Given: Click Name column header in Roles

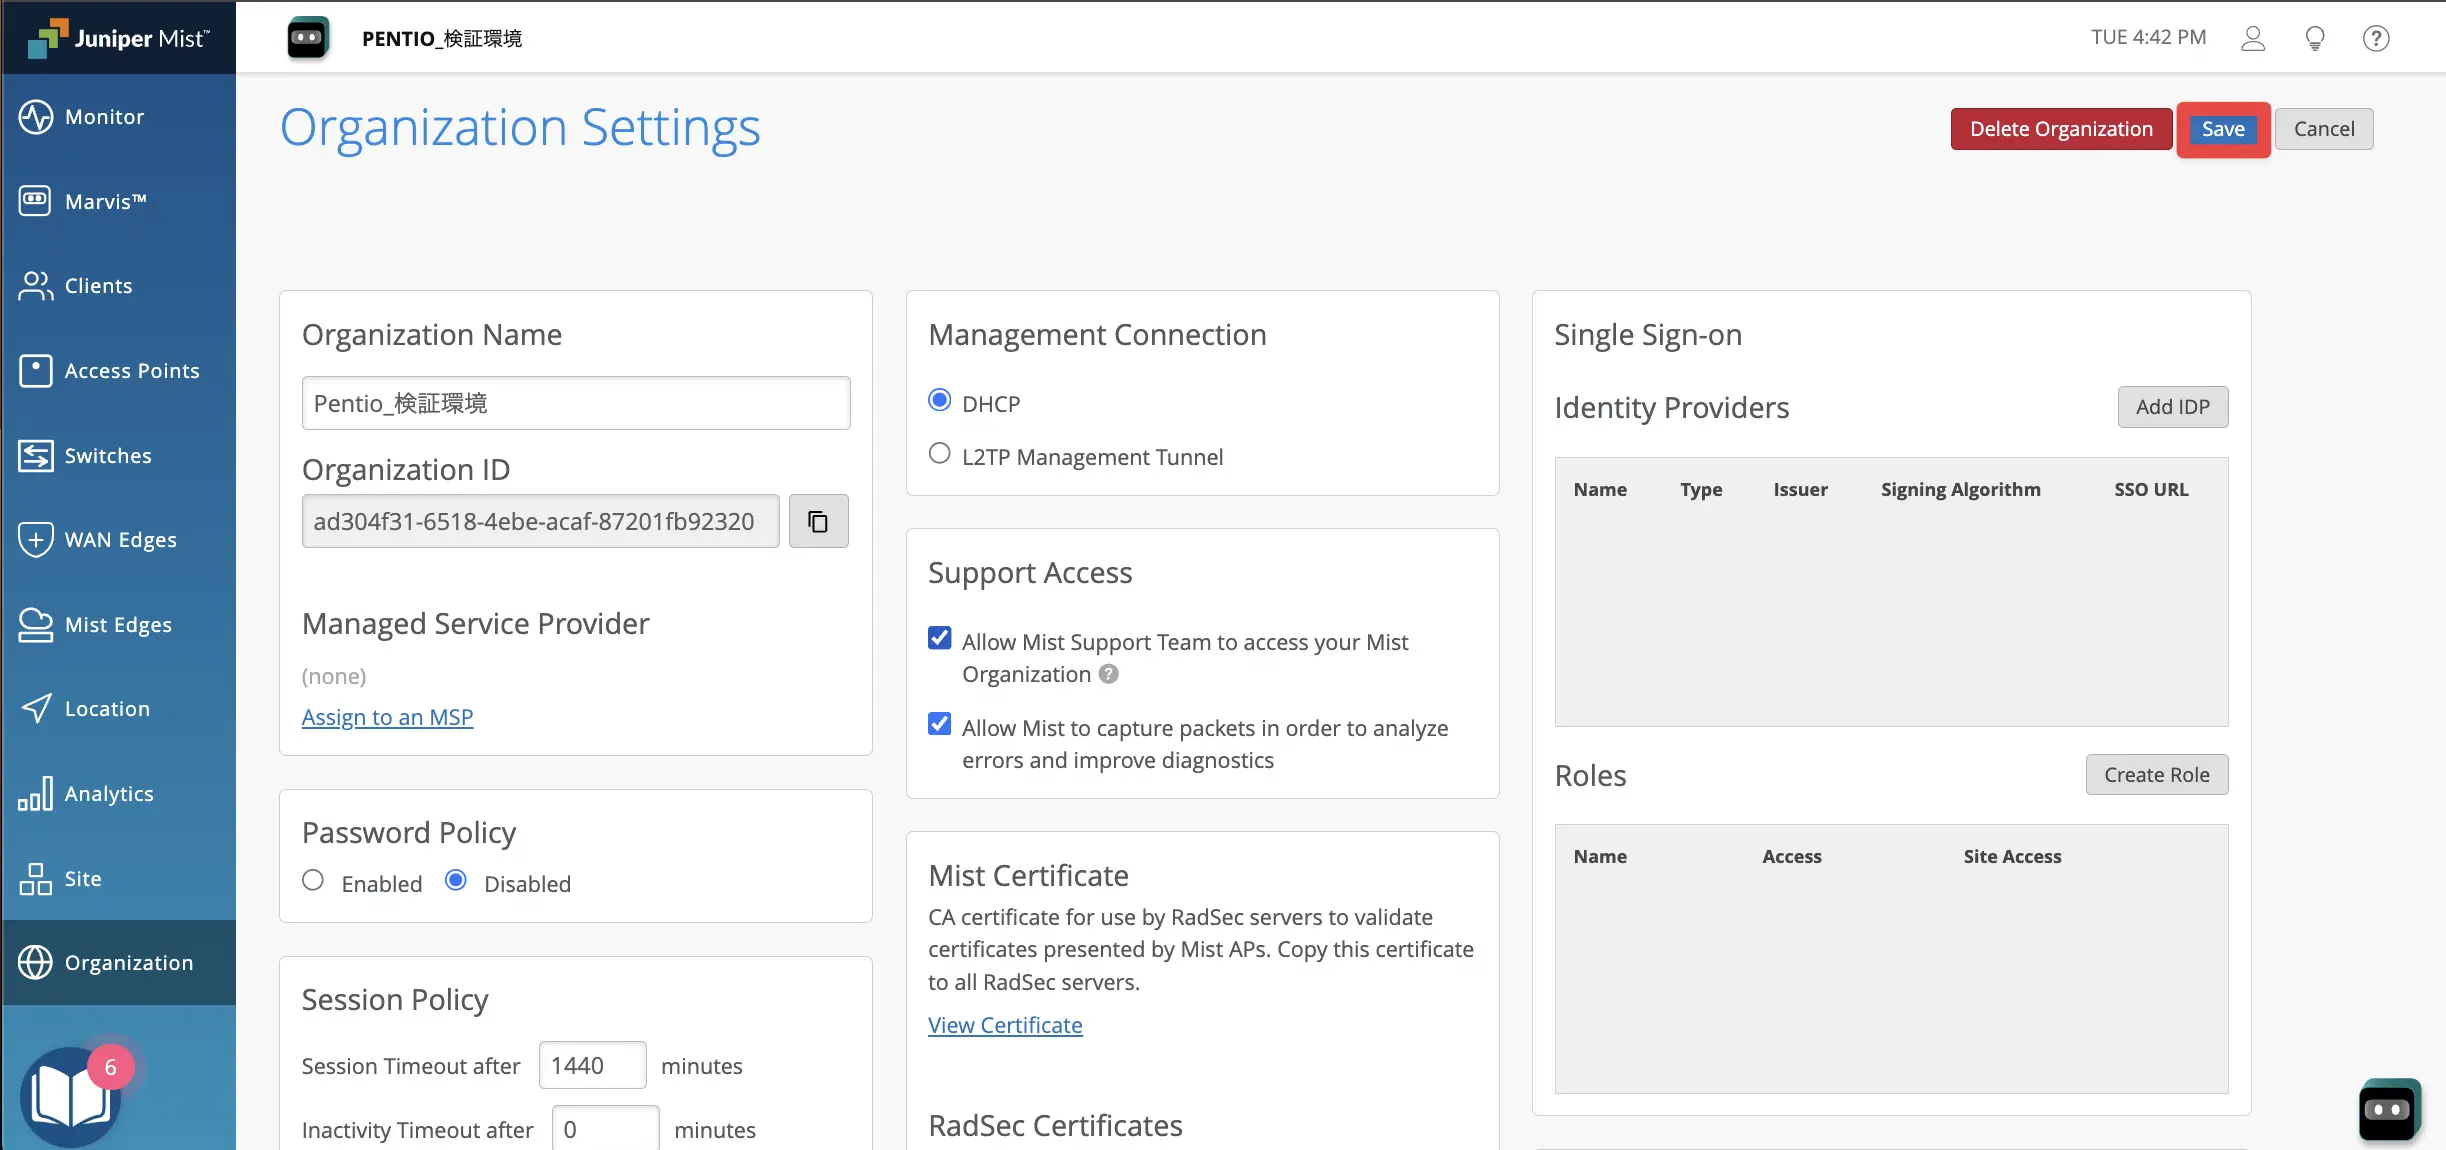Looking at the screenshot, I should tap(1600, 856).
